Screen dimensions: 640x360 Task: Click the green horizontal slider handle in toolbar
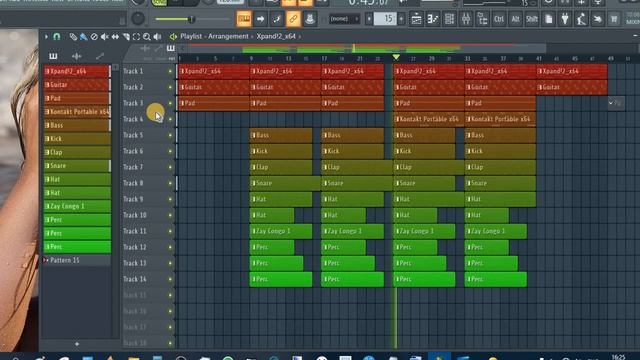pyautogui.click(x=191, y=19)
